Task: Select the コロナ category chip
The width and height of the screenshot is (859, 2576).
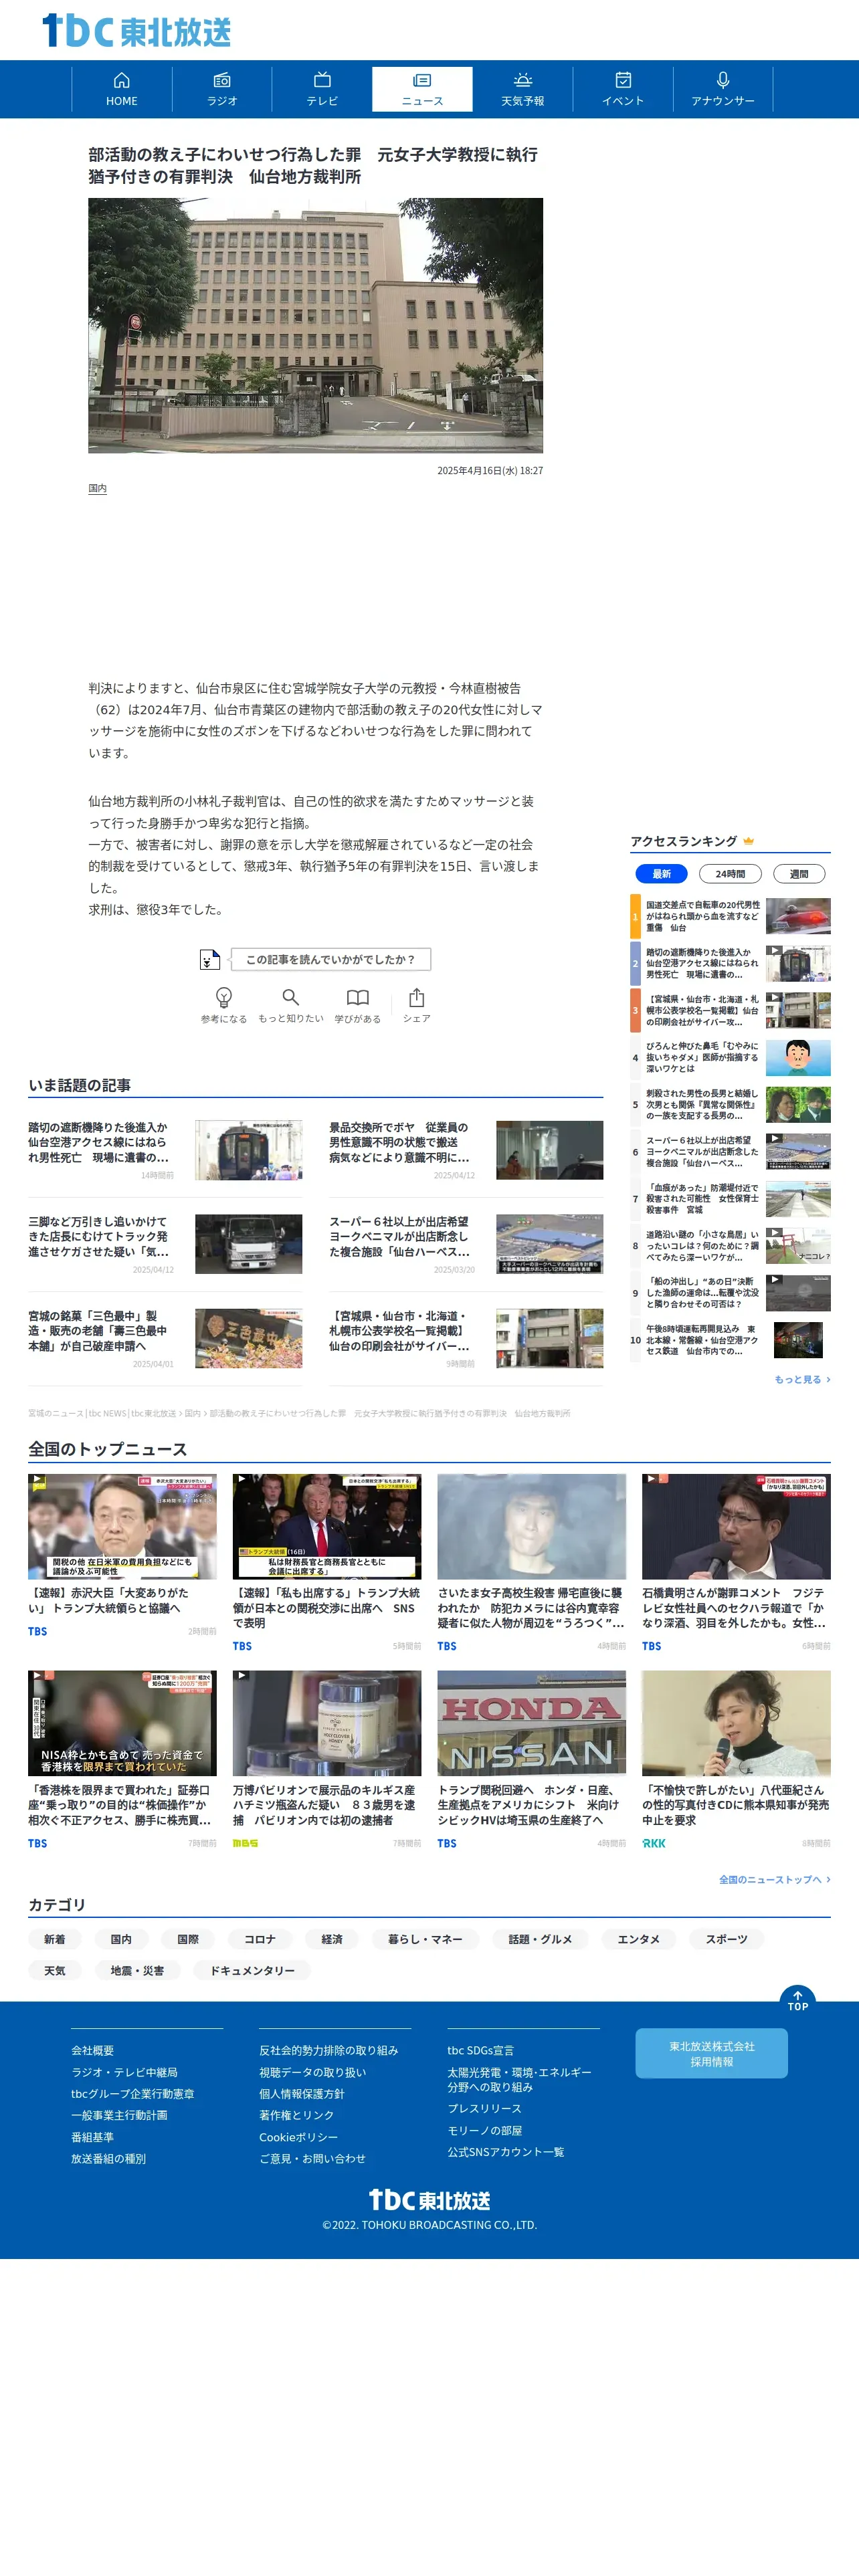Action: tap(260, 1940)
